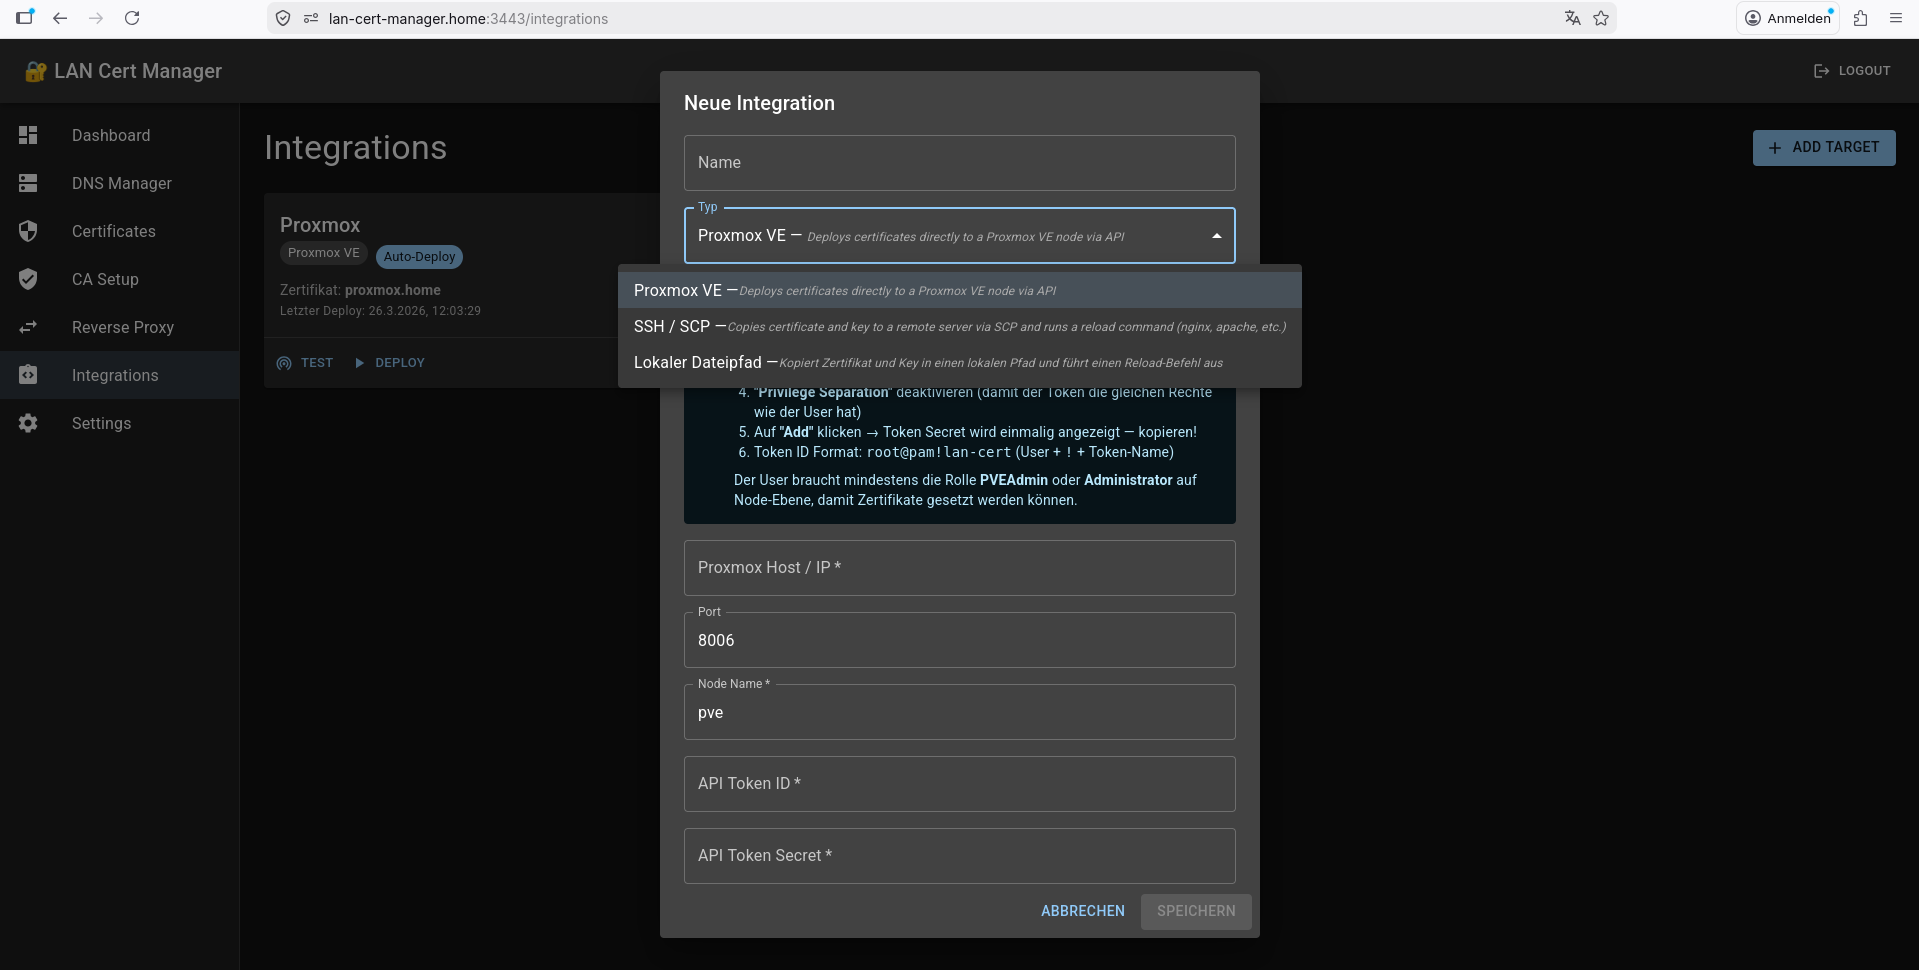Click the Node Name field with pve
This screenshot has width=1919, height=970.
tap(960, 712)
